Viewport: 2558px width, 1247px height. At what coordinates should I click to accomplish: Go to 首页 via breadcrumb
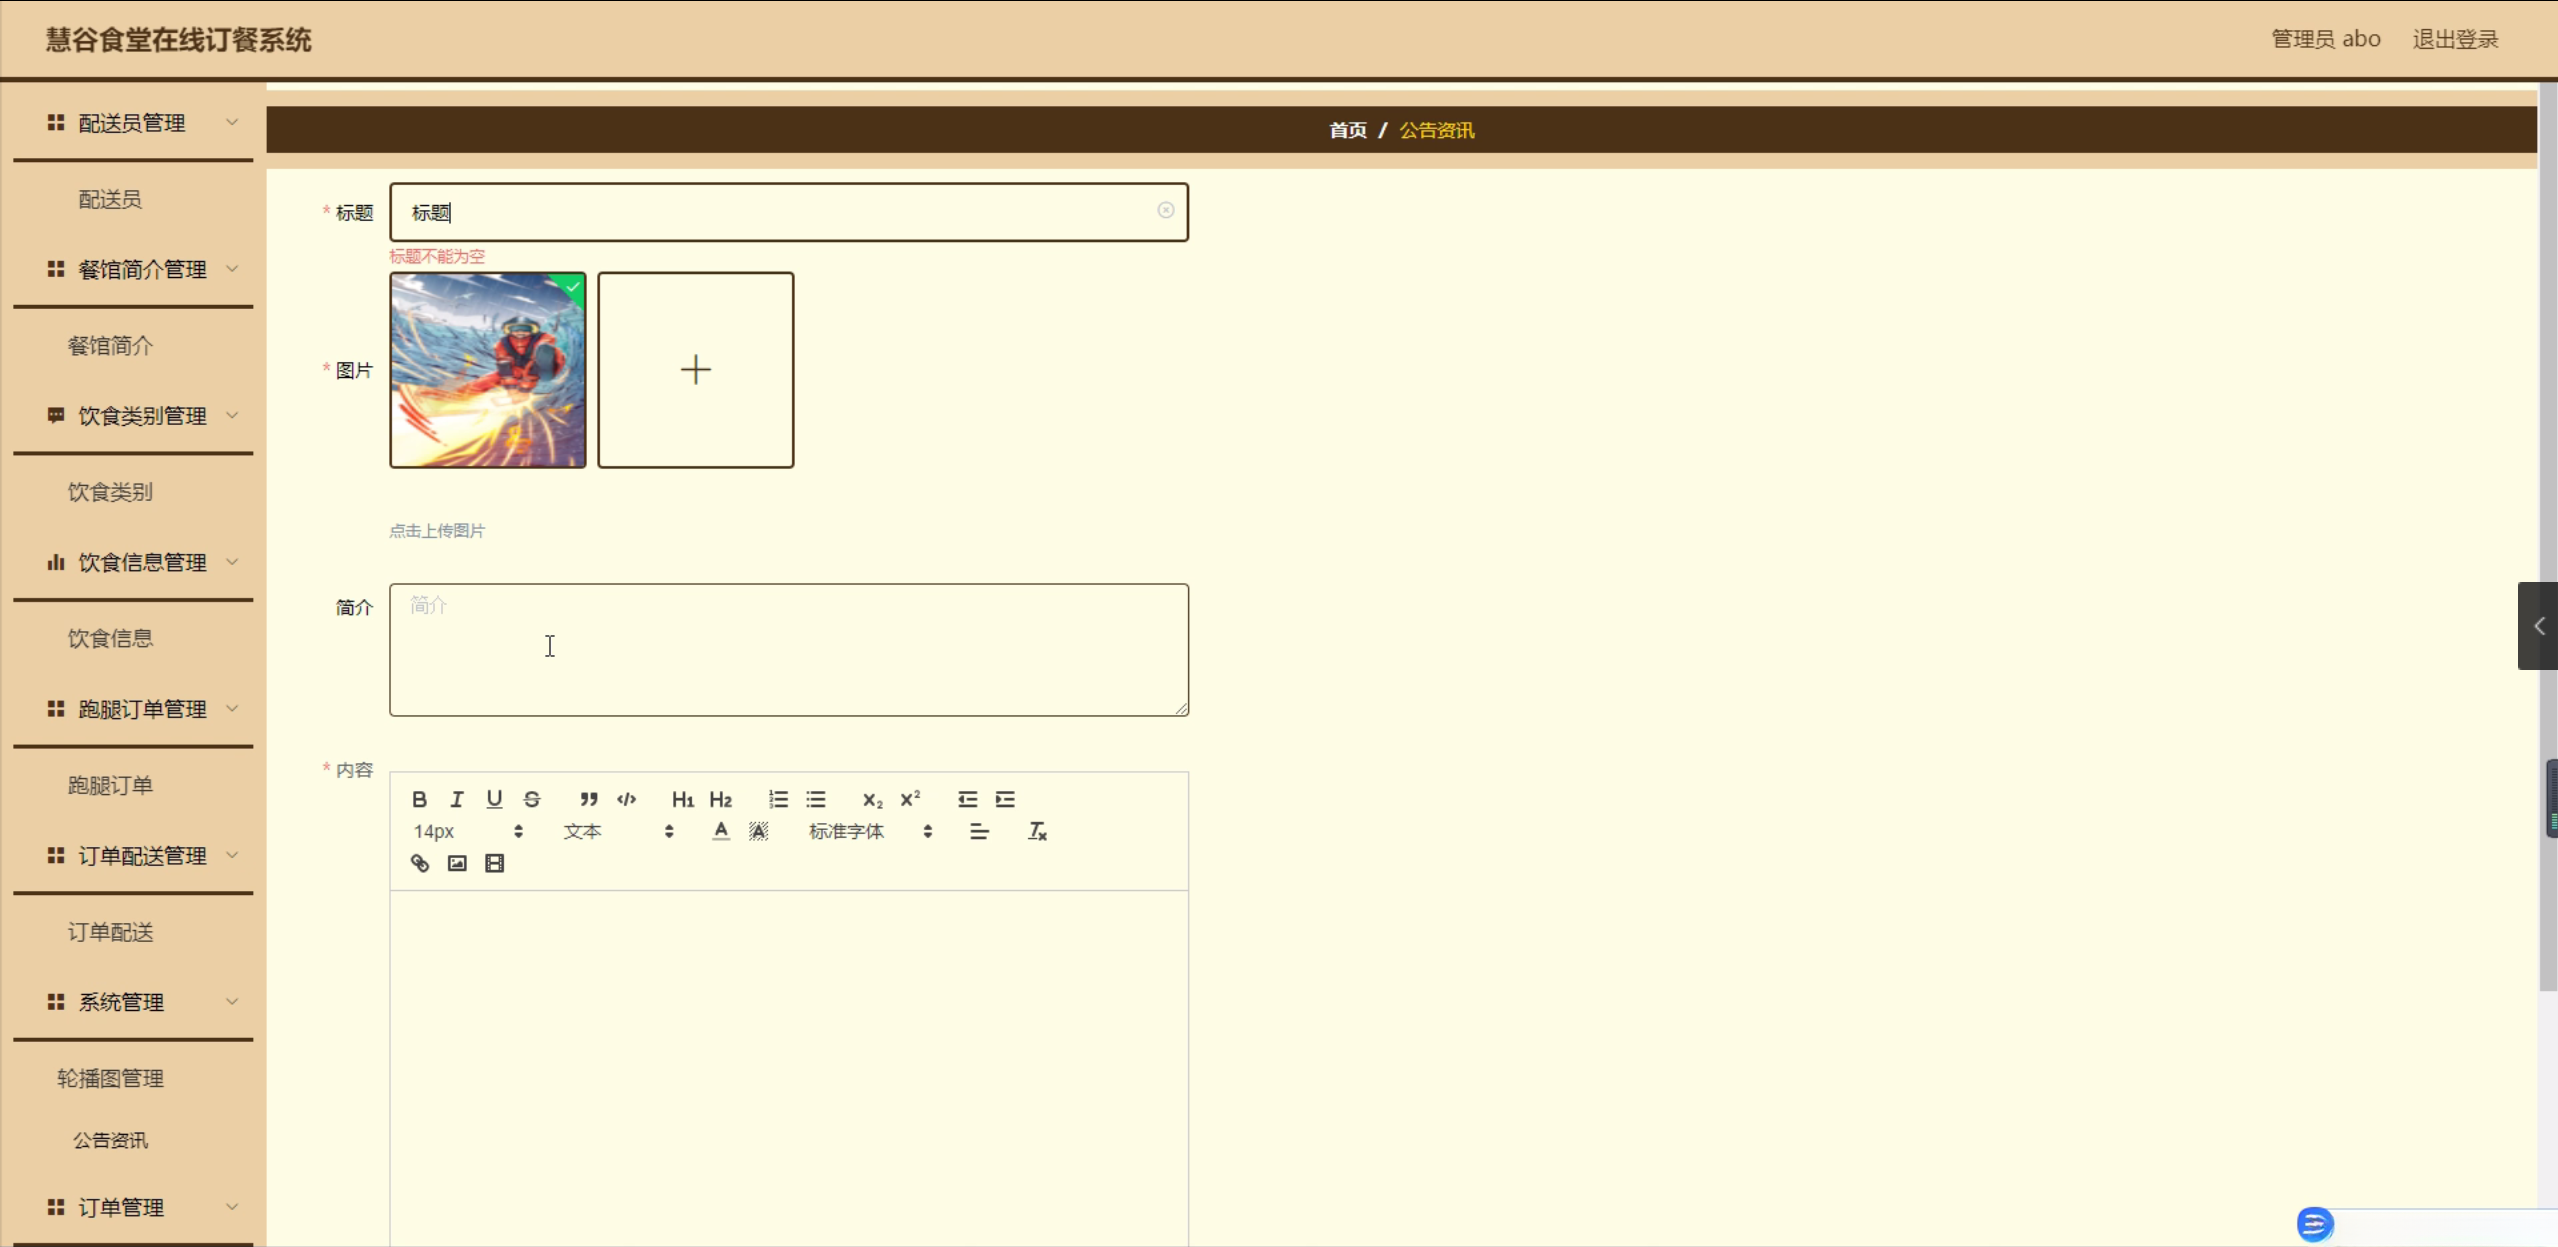pyautogui.click(x=1347, y=130)
